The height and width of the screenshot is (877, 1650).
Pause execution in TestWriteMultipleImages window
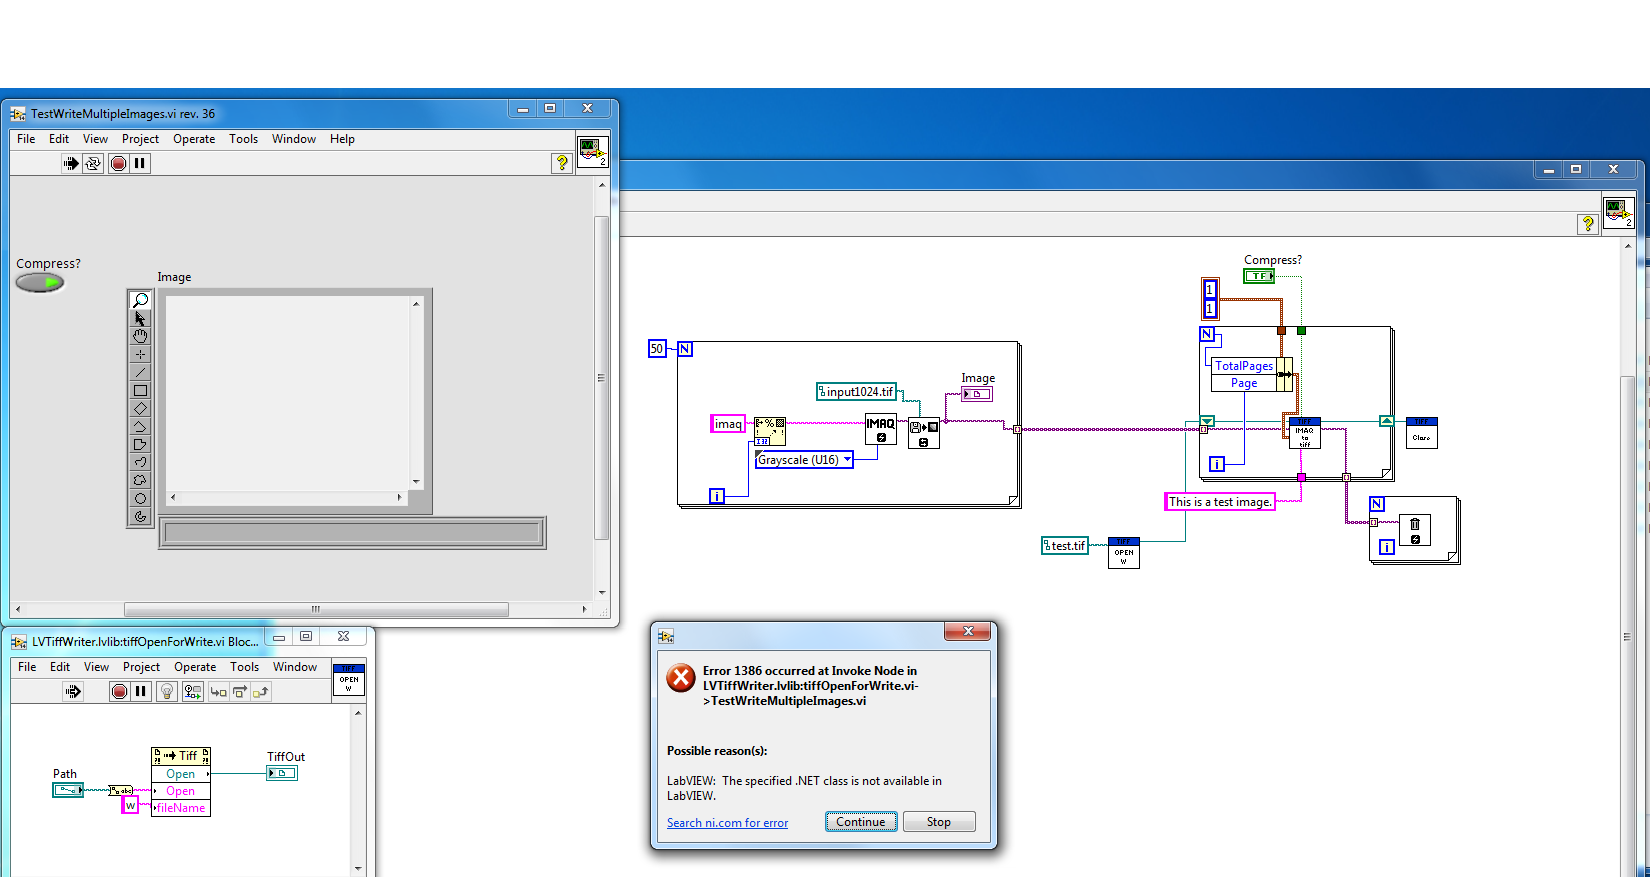(x=140, y=163)
